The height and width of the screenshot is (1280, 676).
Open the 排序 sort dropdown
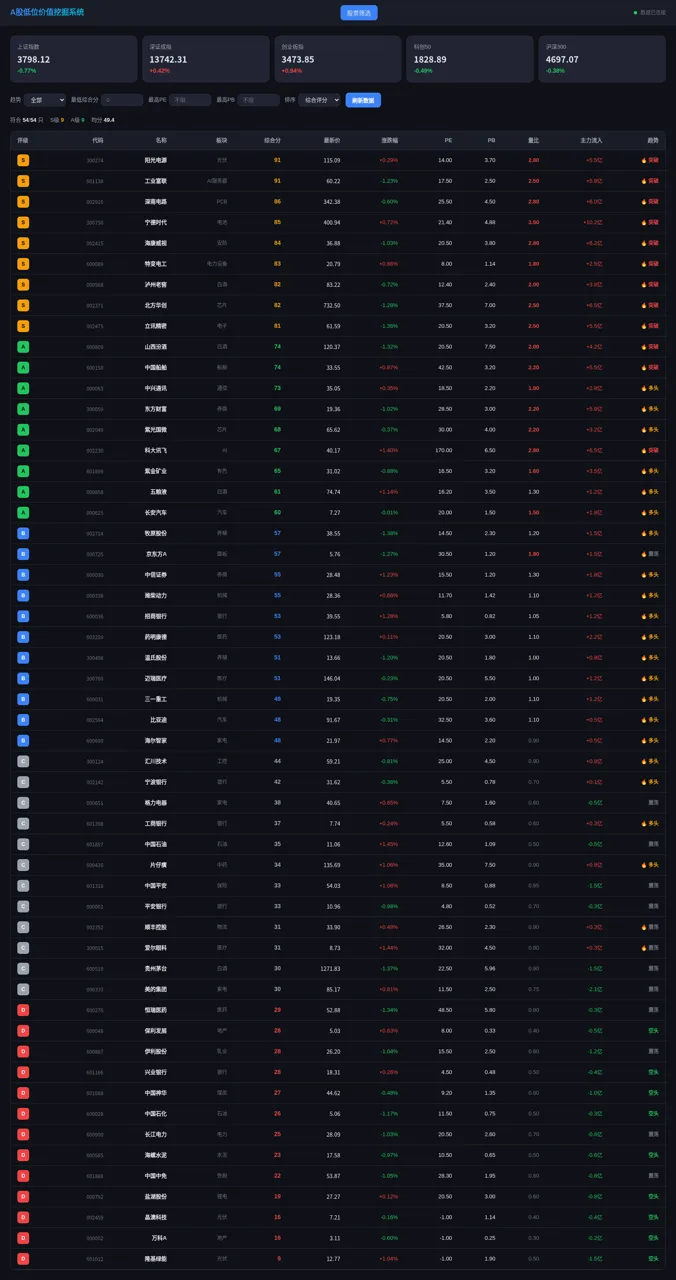coord(319,100)
